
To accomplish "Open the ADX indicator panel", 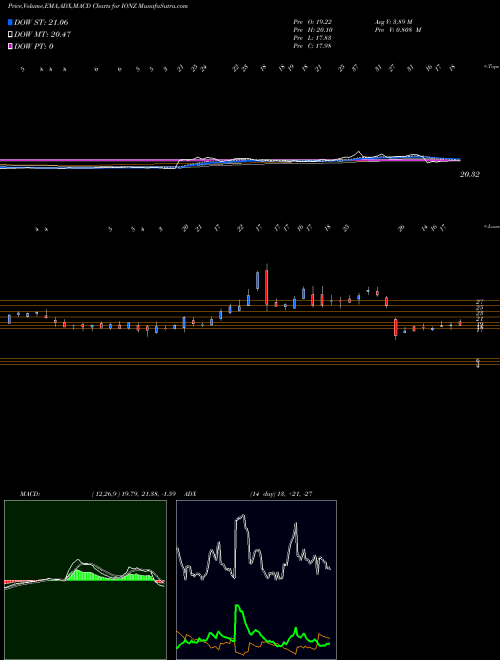I will (x=256, y=580).
